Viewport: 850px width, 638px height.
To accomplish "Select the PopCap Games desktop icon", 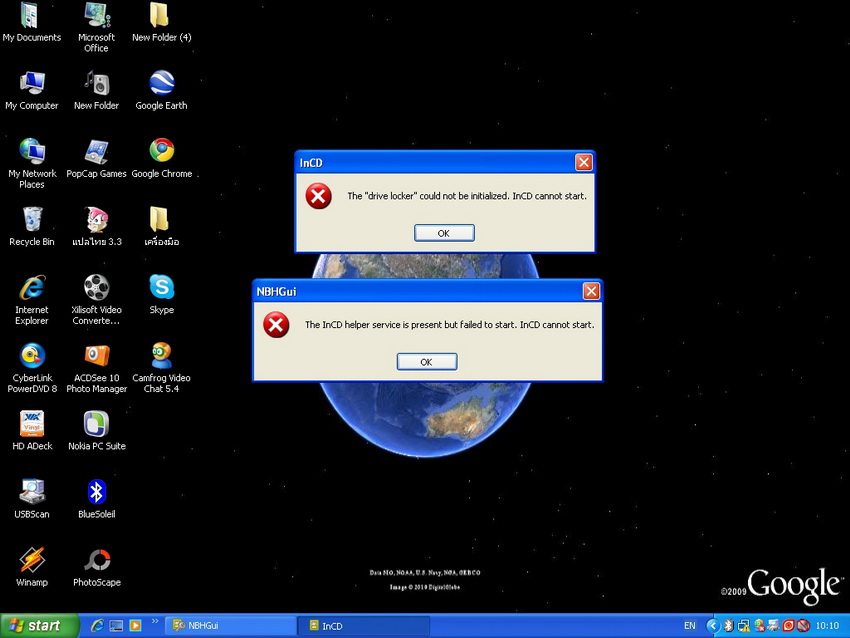I will coord(96,159).
